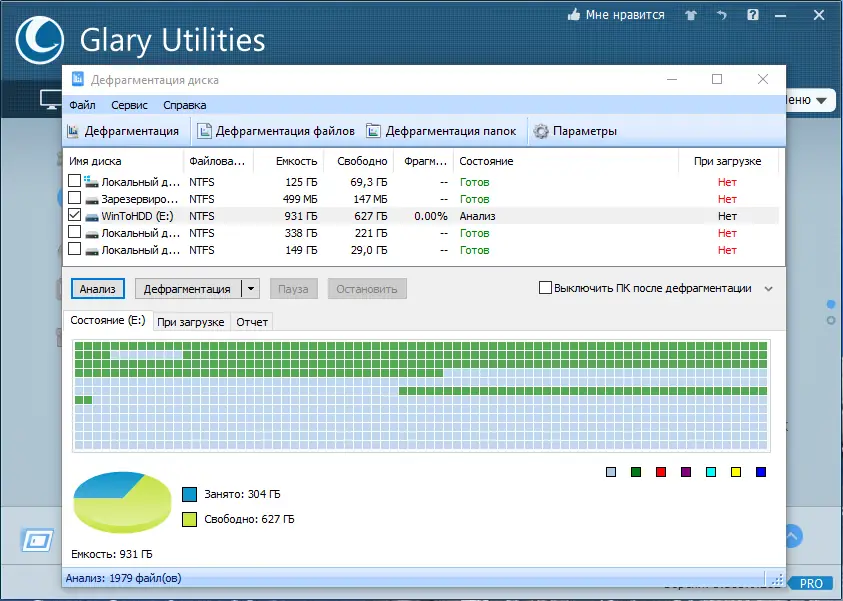Click the Остановить button
The height and width of the screenshot is (601, 843).
pyautogui.click(x=367, y=289)
